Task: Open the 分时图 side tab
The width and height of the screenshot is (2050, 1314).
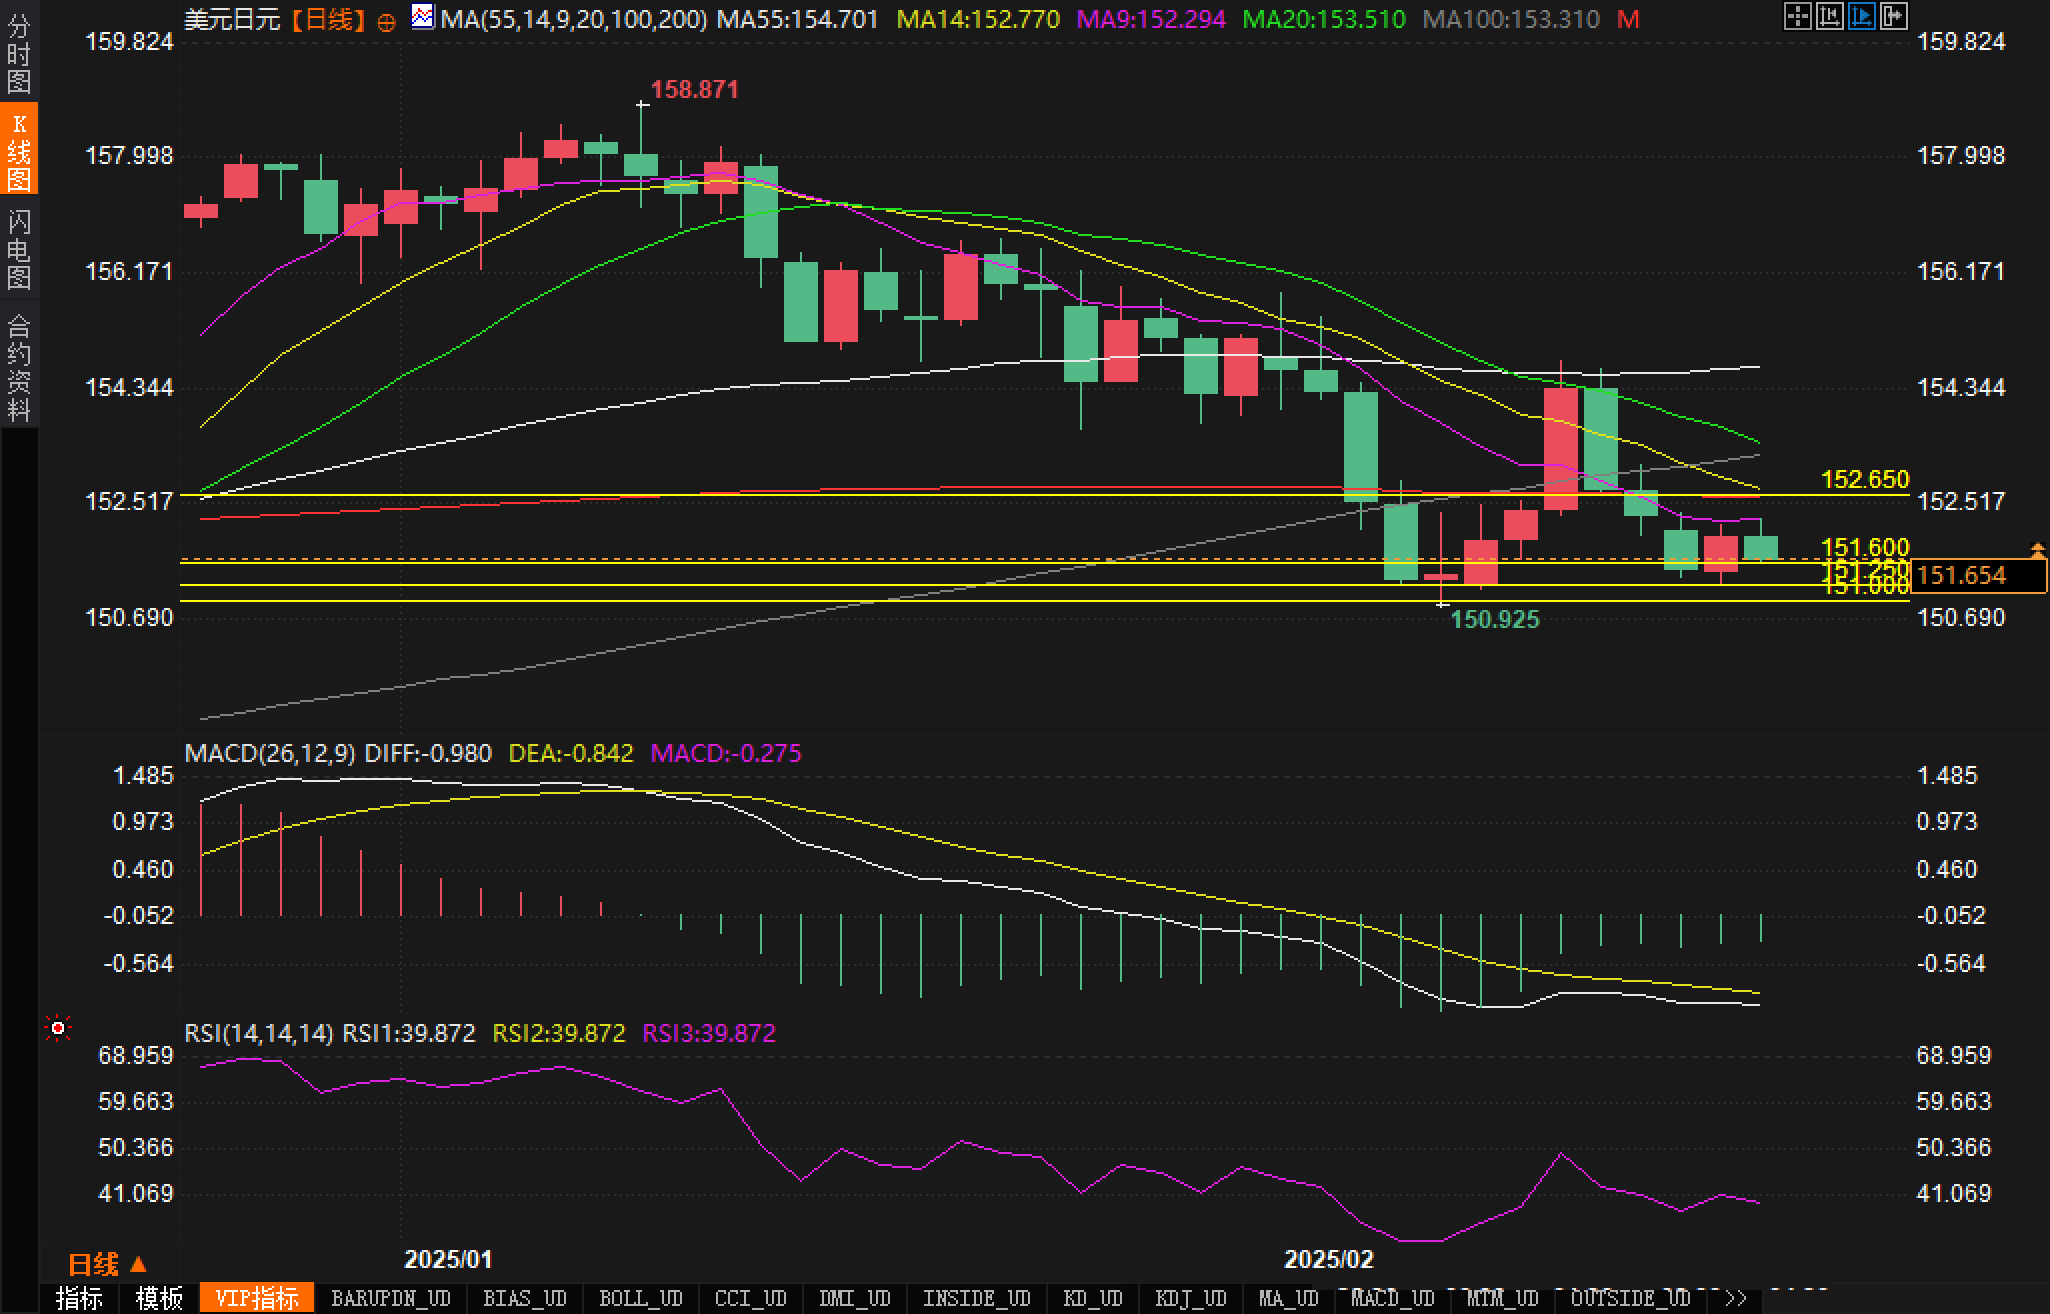Action: [x=19, y=54]
